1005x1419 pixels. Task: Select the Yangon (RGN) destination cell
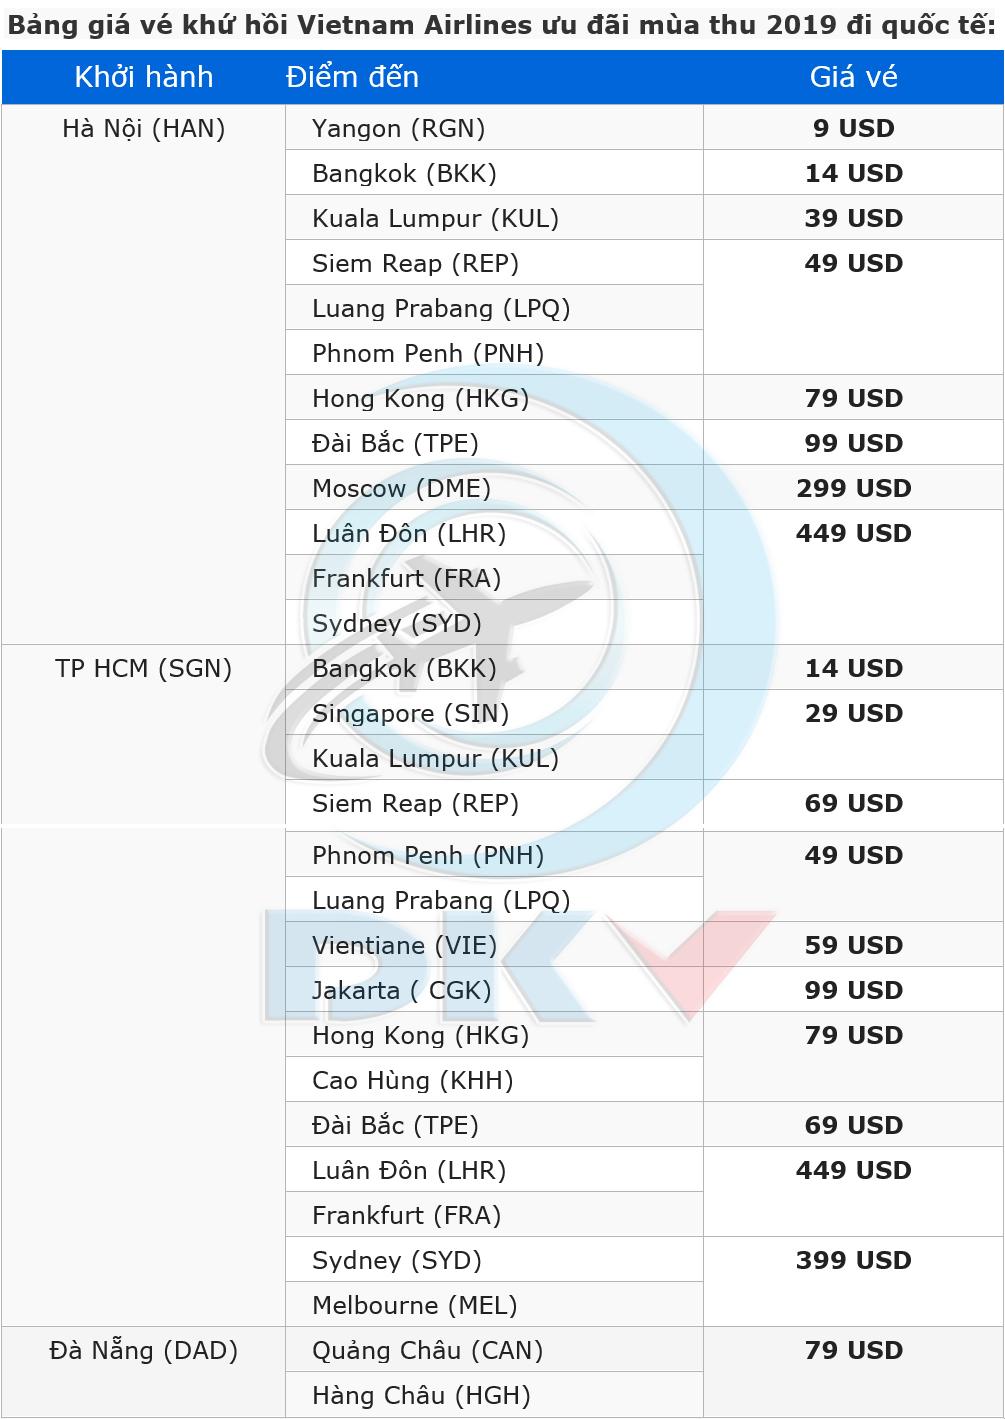click(494, 128)
